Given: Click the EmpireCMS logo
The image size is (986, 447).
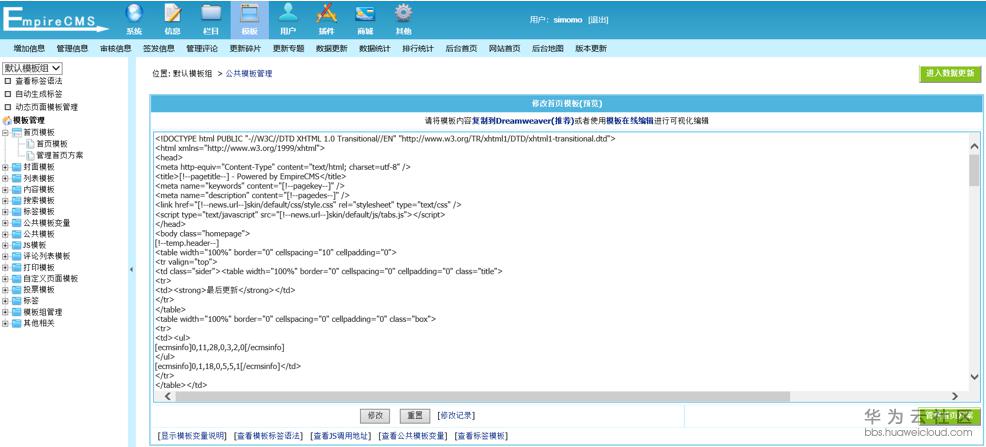Looking at the screenshot, I should click(x=55, y=19).
